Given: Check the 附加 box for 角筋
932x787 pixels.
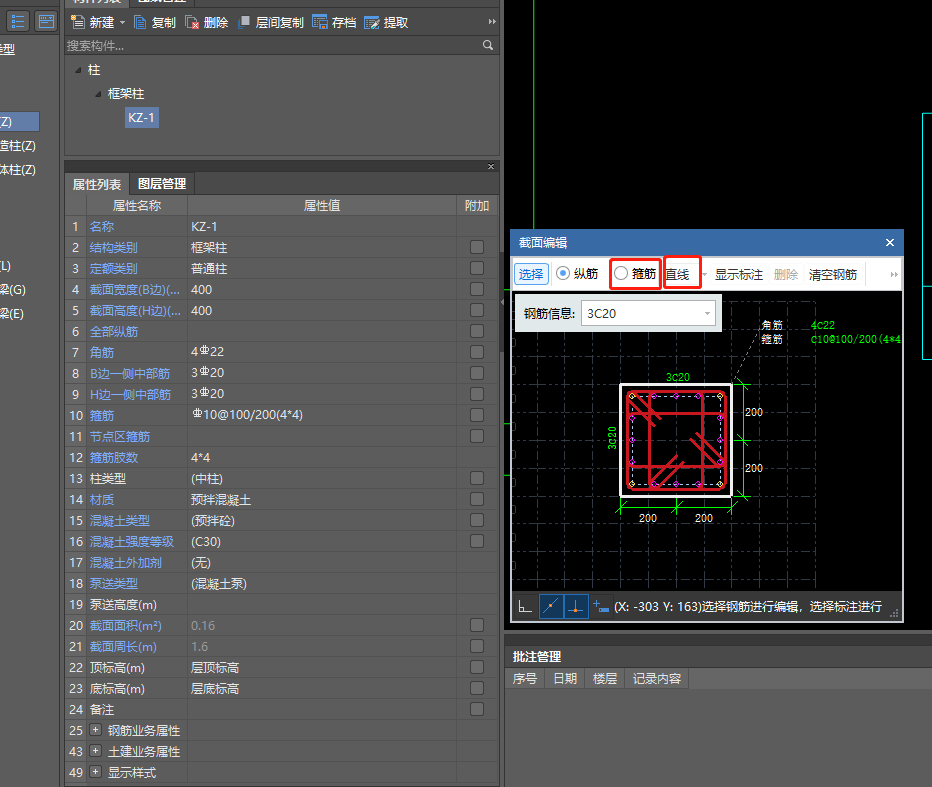Looking at the screenshot, I should [x=477, y=352].
